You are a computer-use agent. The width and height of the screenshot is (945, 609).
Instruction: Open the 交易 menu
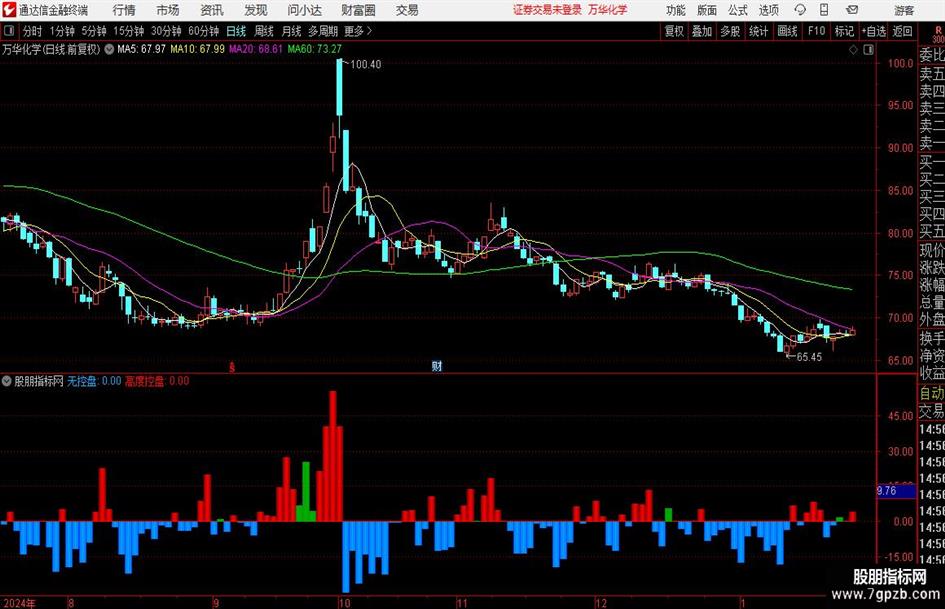coord(407,10)
